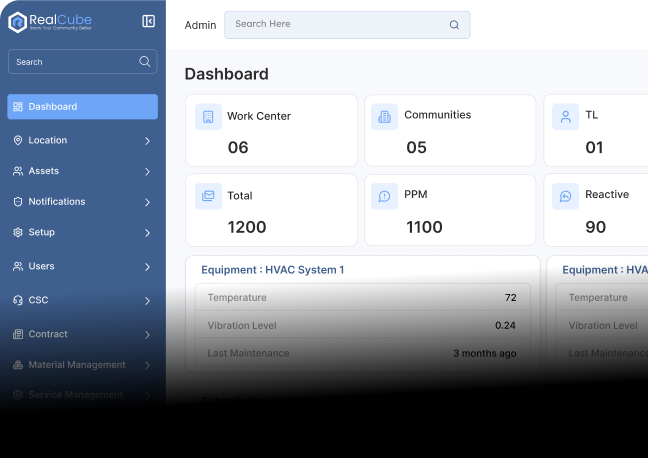Click the Assets people icon
Screen dimensions: 648x458
pyautogui.click(x=18, y=171)
